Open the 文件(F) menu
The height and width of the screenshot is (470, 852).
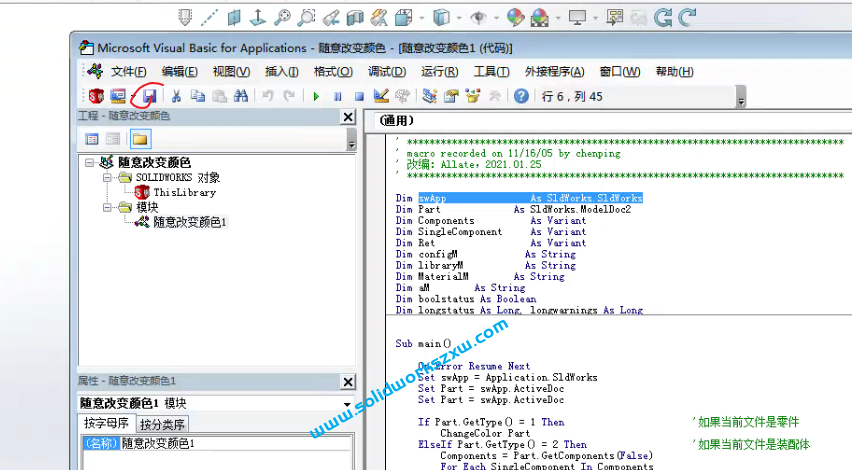click(x=128, y=72)
